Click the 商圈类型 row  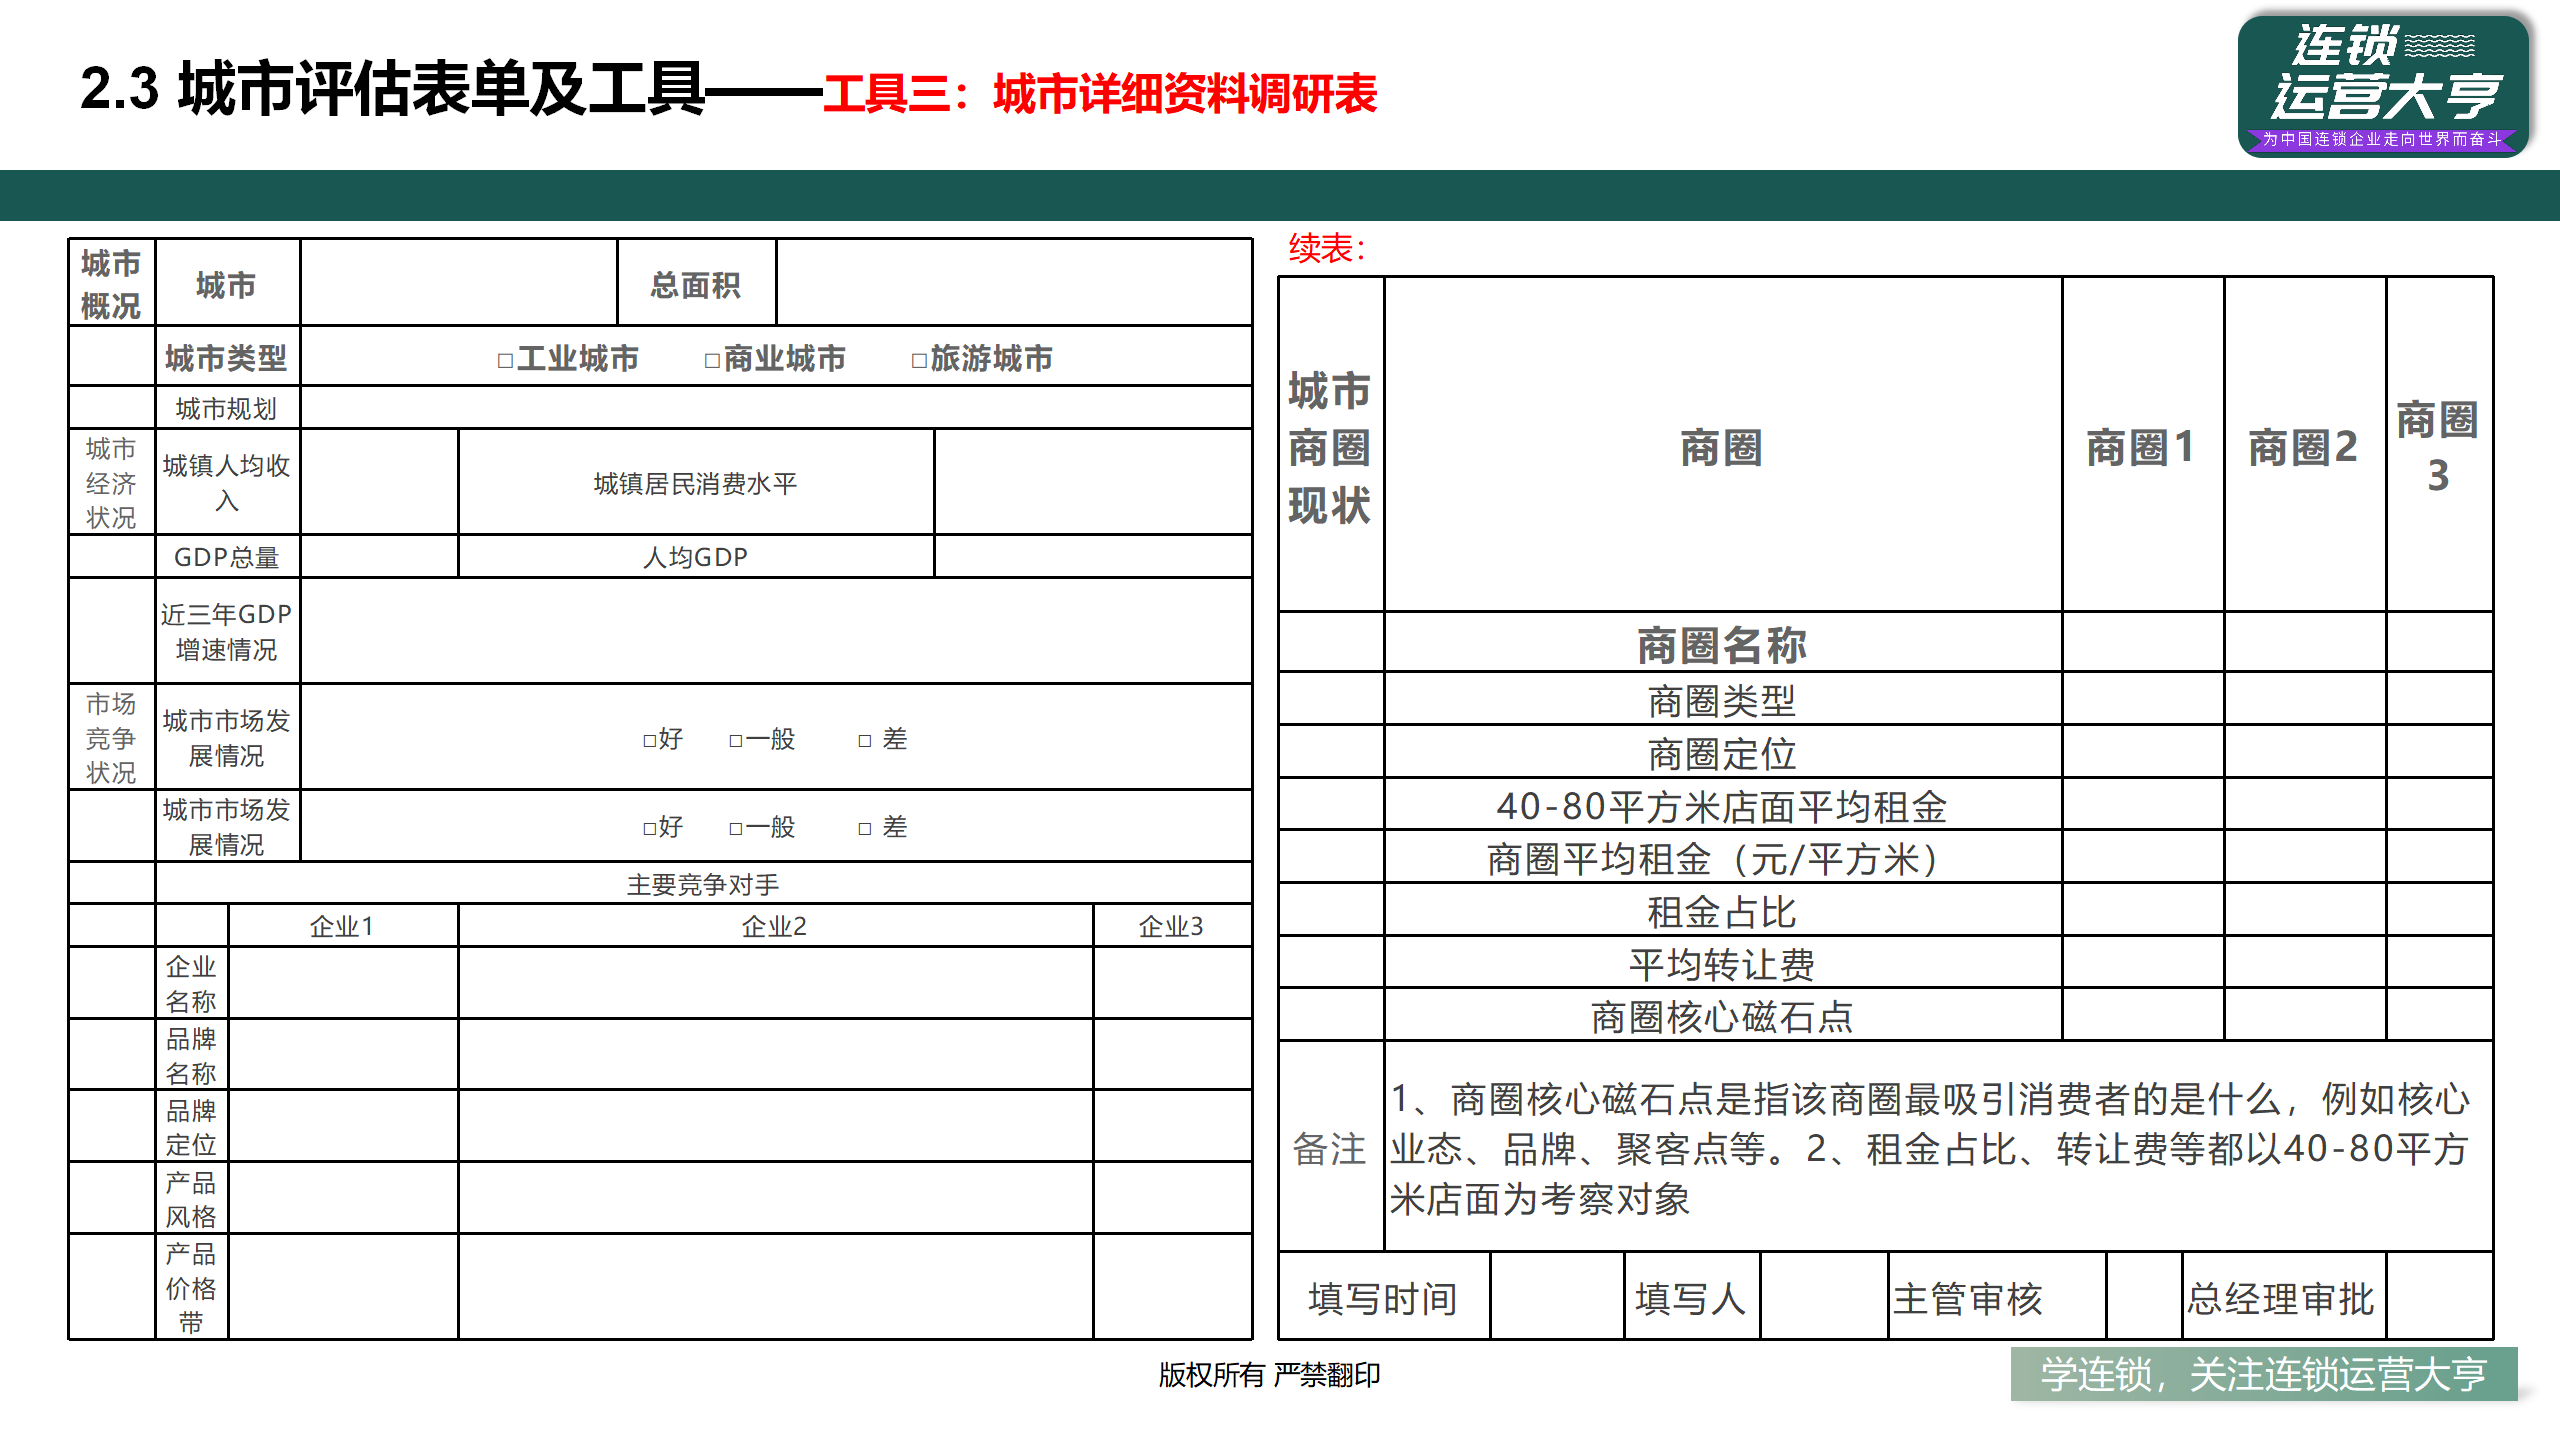click(x=1722, y=699)
